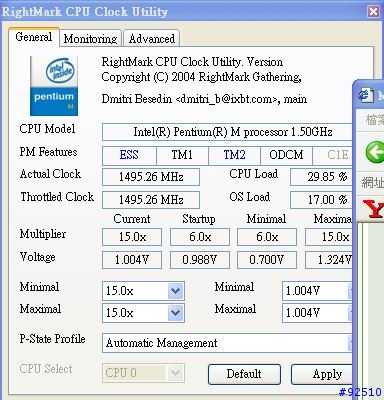Expand the Maximal multiplier dropdown

point(176,313)
